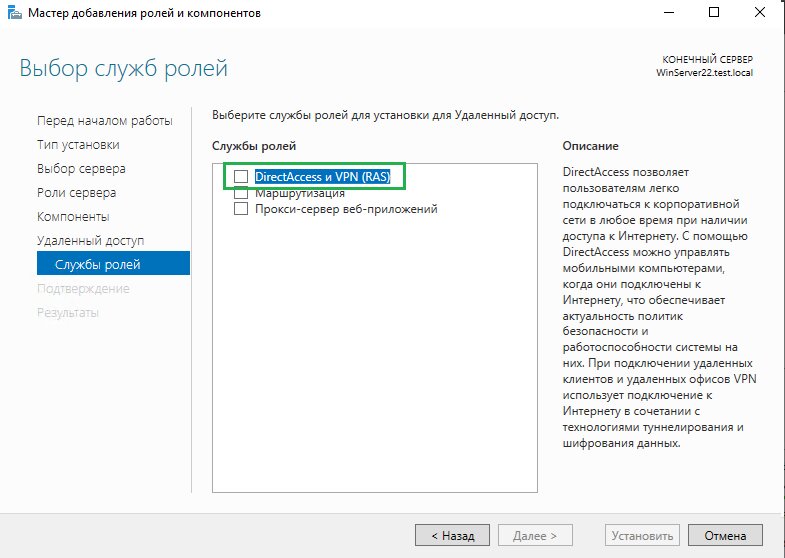This screenshot has width=785, height=558.
Task: Click the Подтверждение step in sidebar
Action: (83, 289)
